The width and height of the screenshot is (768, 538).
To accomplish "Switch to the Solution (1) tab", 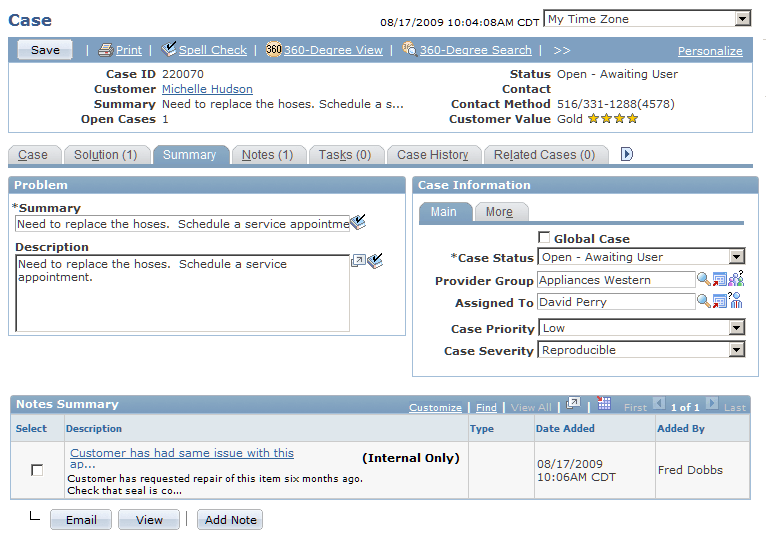I will click(x=106, y=155).
